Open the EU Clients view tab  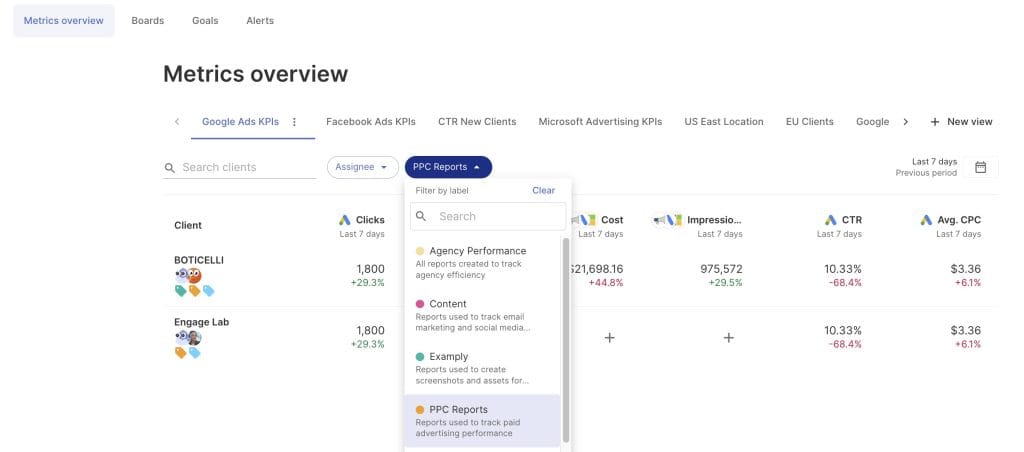tap(810, 121)
